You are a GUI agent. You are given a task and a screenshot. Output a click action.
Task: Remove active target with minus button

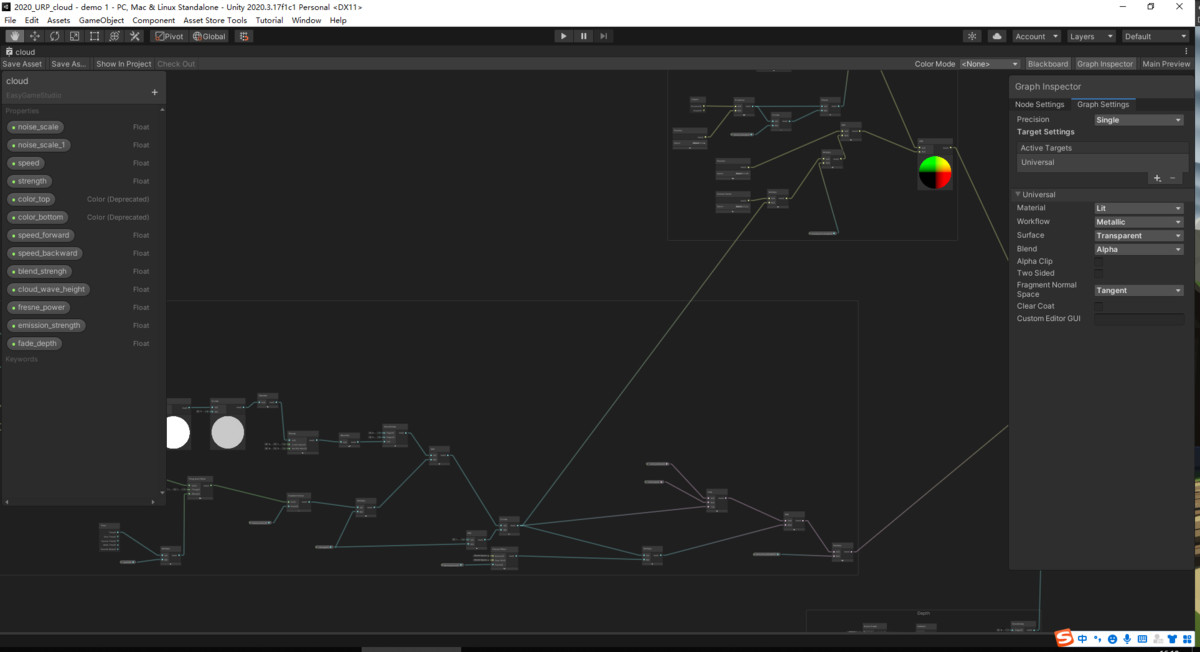click(x=1173, y=178)
